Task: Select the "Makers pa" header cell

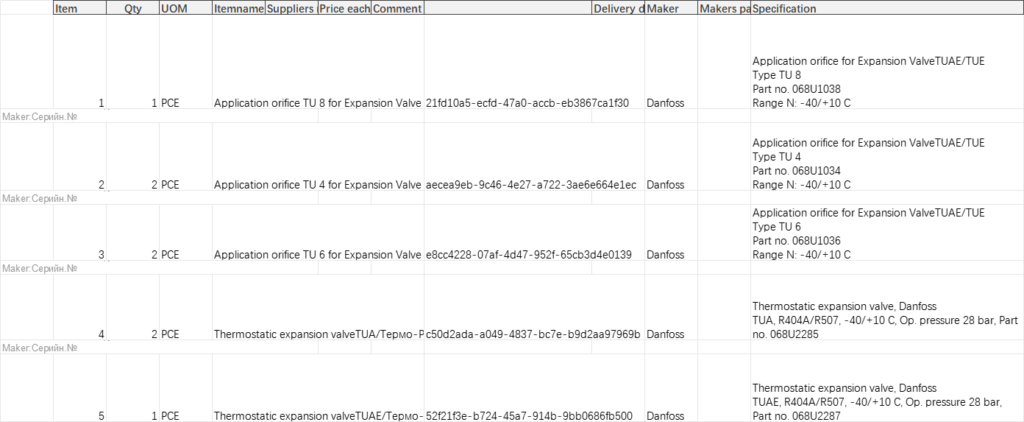Action: click(723, 9)
